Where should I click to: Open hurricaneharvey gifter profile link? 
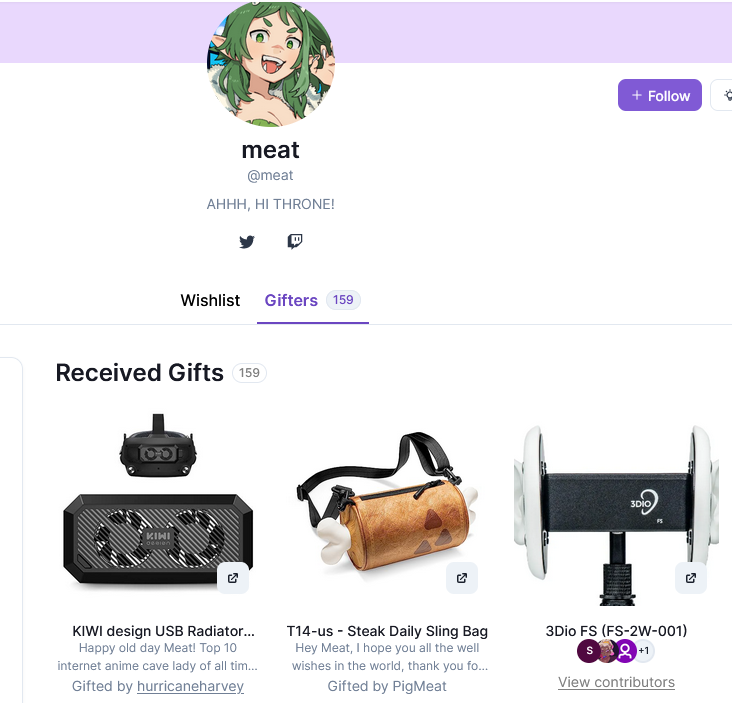point(190,686)
